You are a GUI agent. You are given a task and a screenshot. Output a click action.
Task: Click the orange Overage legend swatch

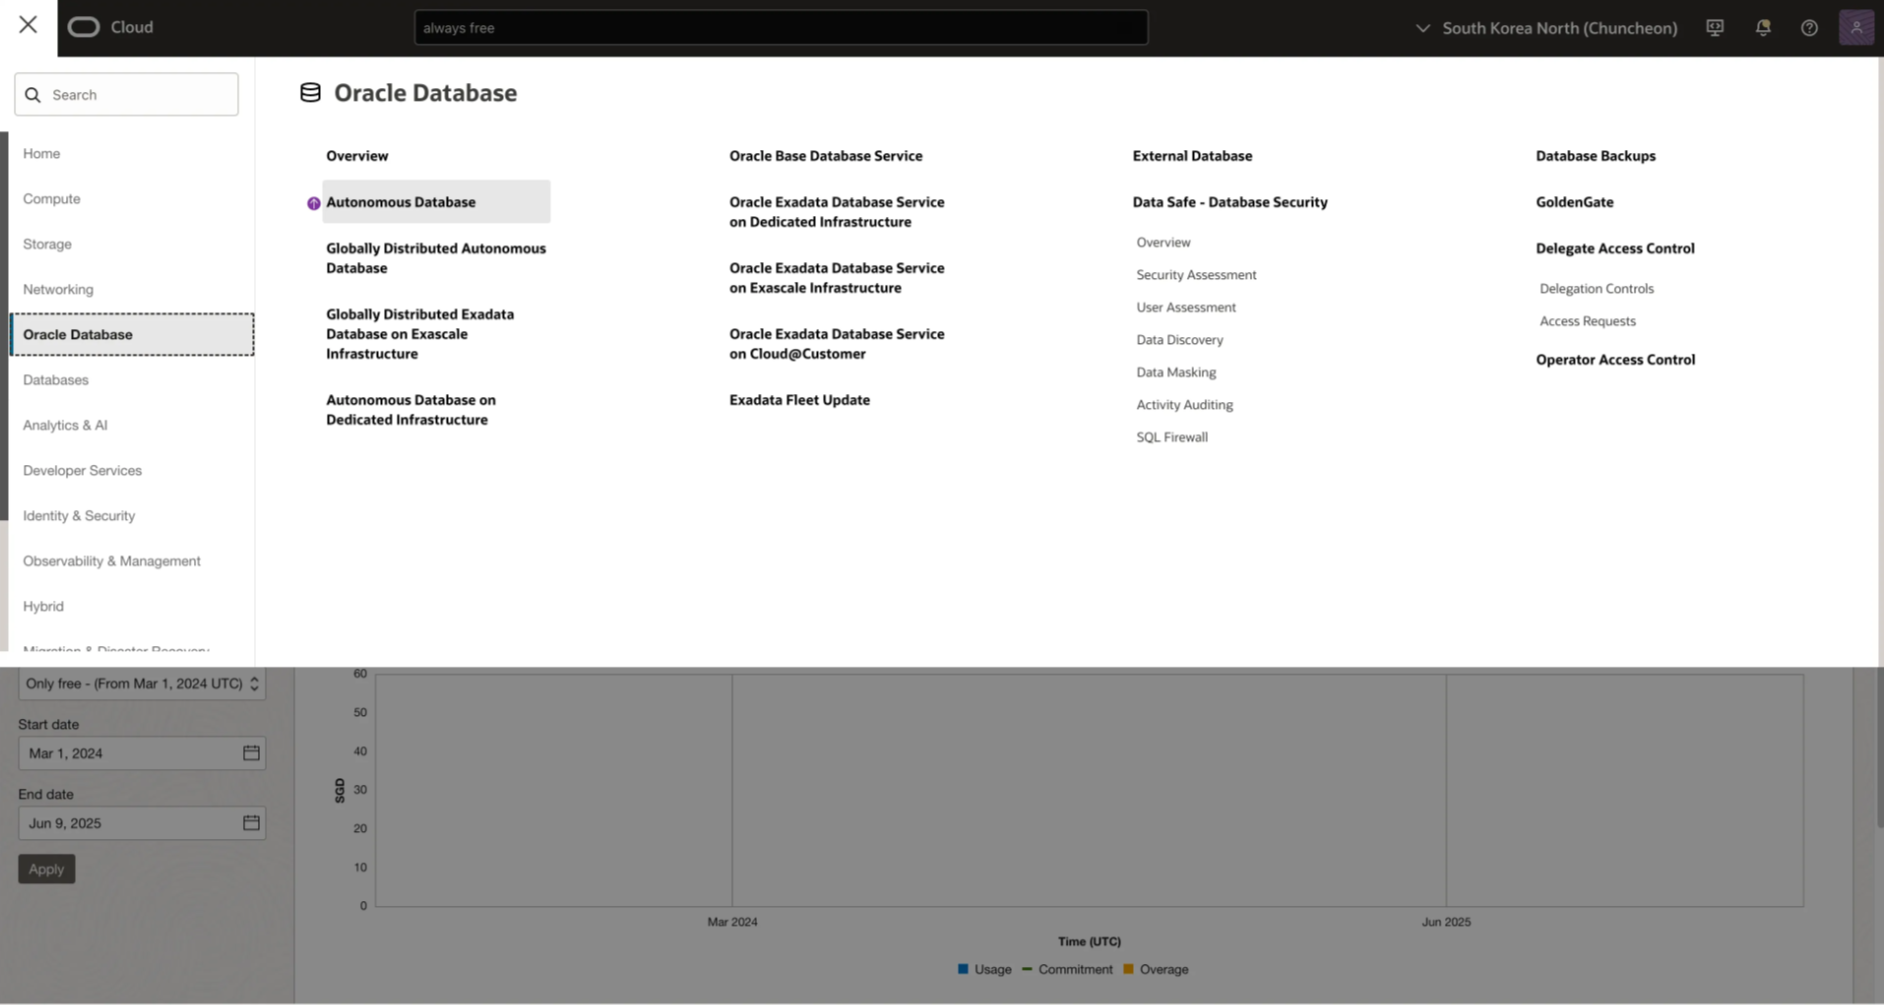coord(1128,969)
